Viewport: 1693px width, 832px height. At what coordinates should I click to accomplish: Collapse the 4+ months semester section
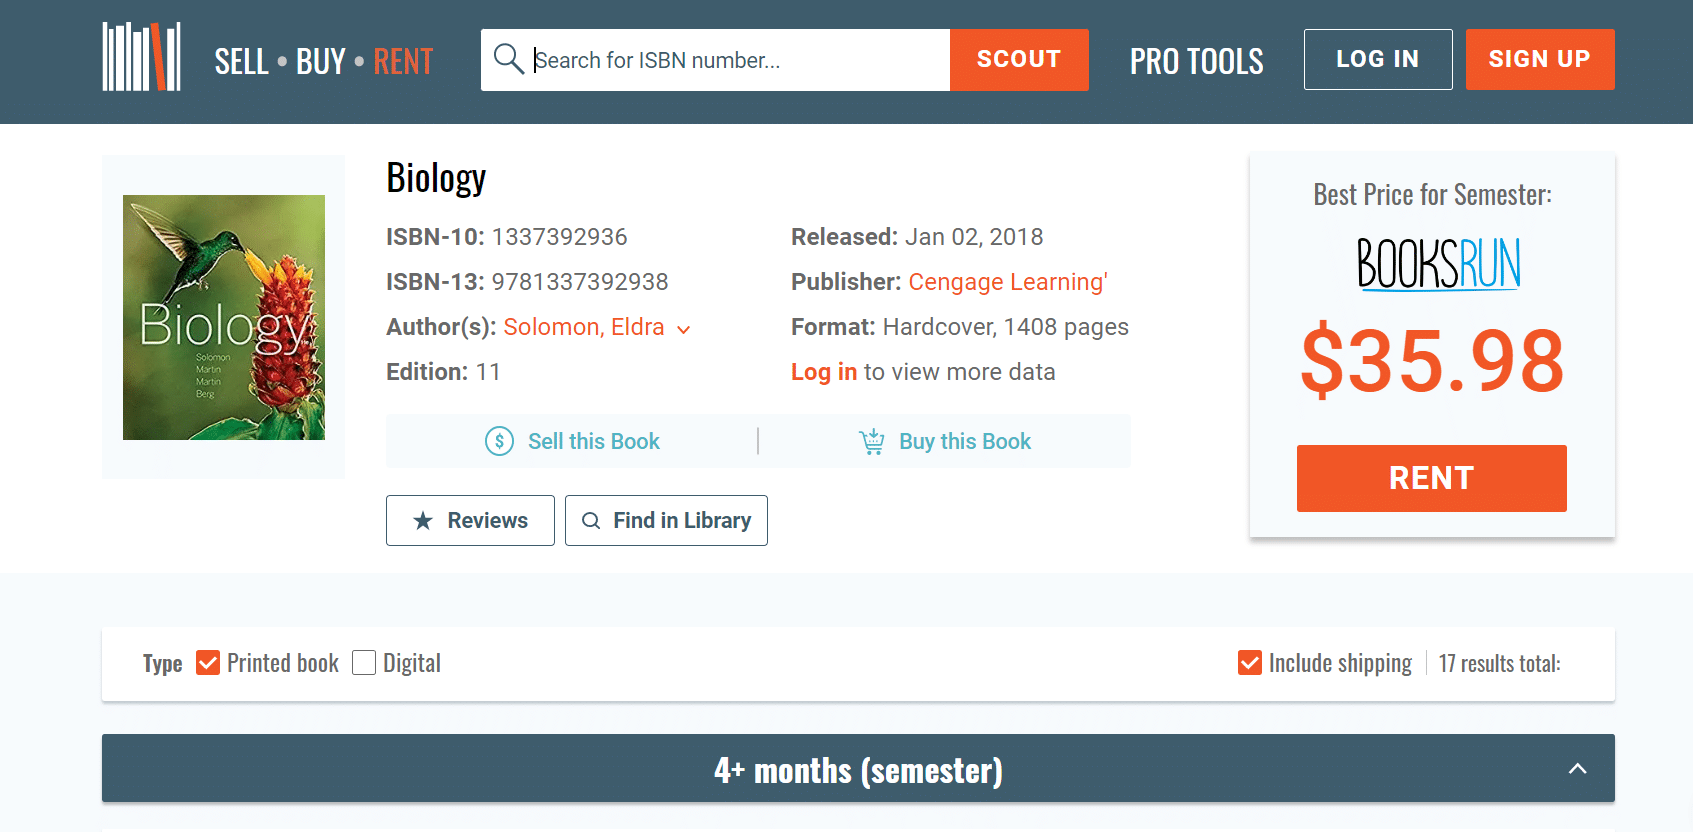click(1577, 769)
